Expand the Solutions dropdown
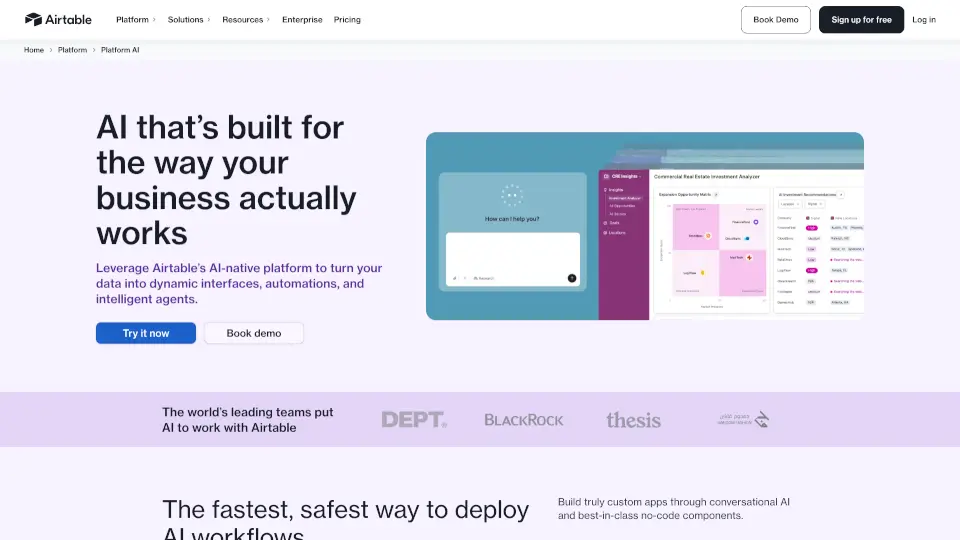Screen dimensions: 960x540 189,20
